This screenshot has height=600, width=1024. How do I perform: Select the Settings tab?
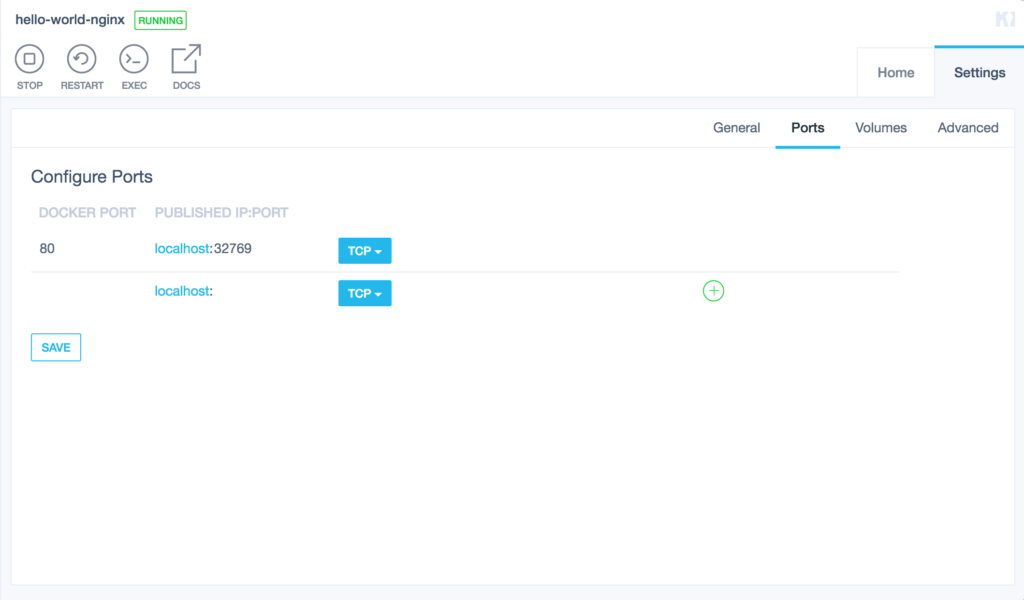tap(979, 72)
